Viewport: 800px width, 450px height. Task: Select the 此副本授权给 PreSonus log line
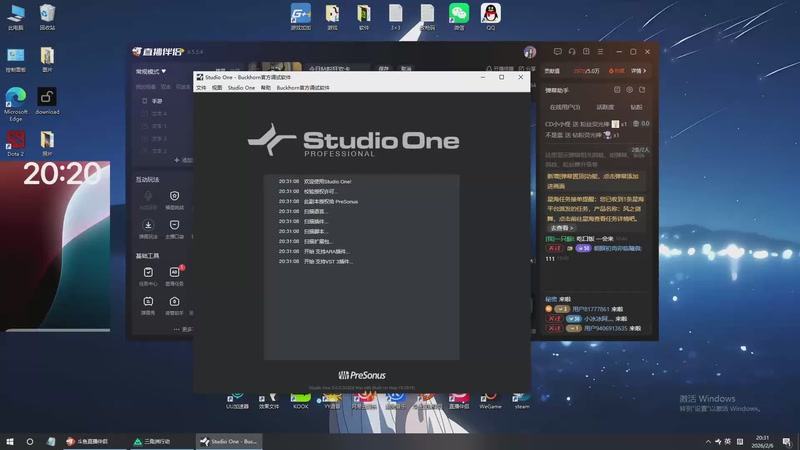(331, 202)
